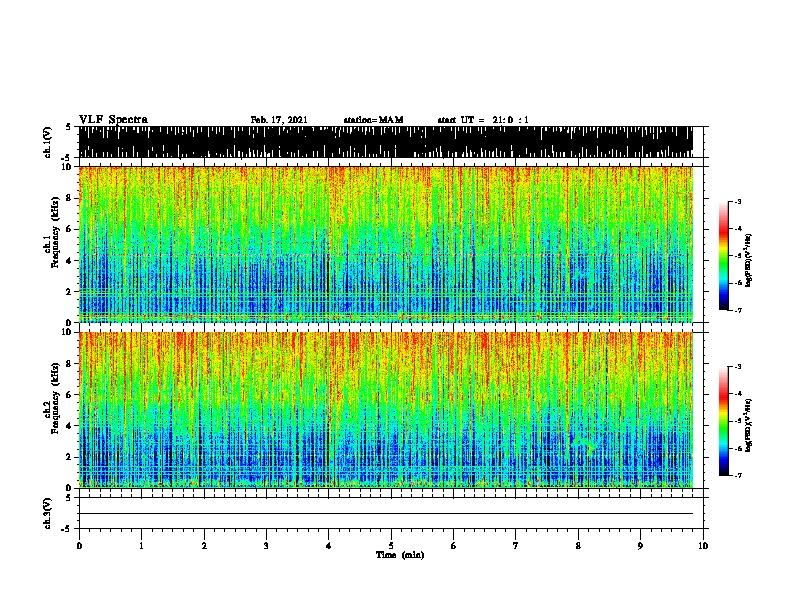
Task: Click the "Time (min)" x-axis label
Action: click(400, 555)
